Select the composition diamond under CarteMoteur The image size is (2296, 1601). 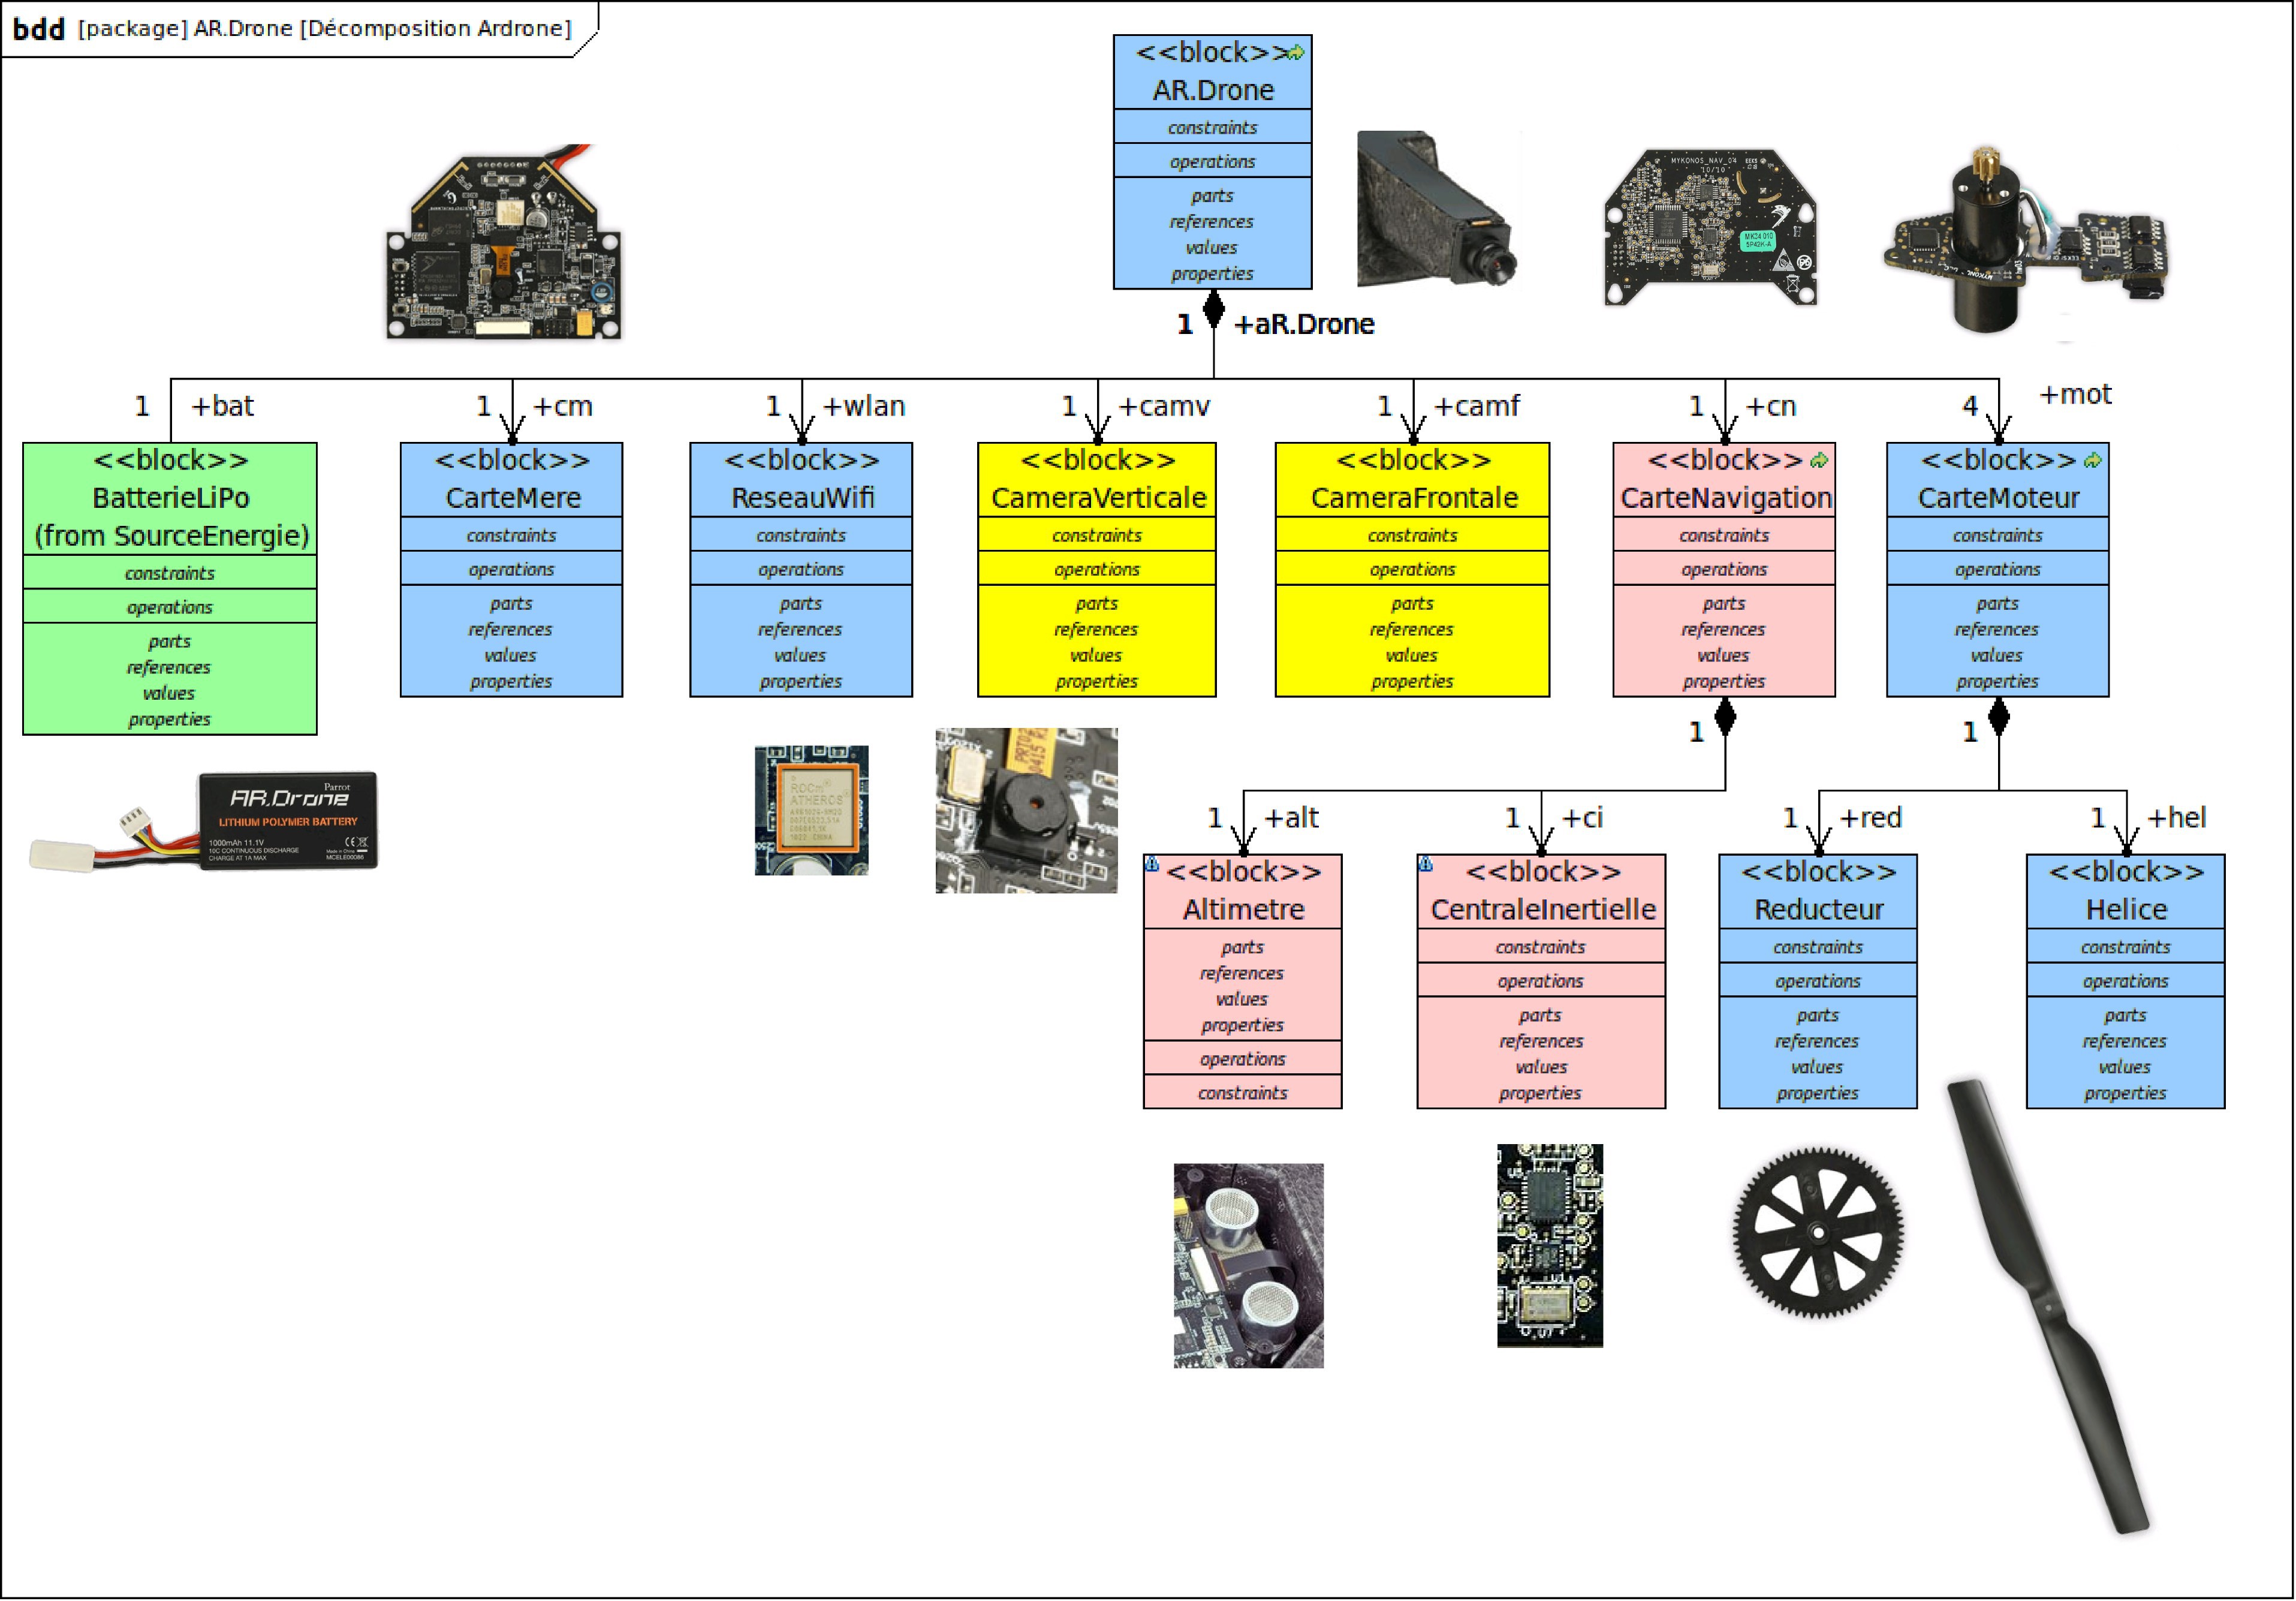click(x=1999, y=716)
